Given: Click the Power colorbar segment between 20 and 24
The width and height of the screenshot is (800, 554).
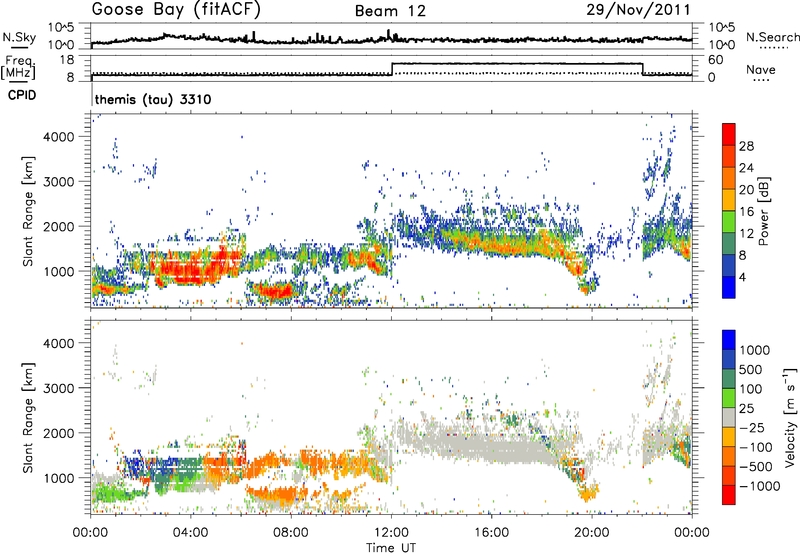Looking at the screenshot, I should click(729, 178).
